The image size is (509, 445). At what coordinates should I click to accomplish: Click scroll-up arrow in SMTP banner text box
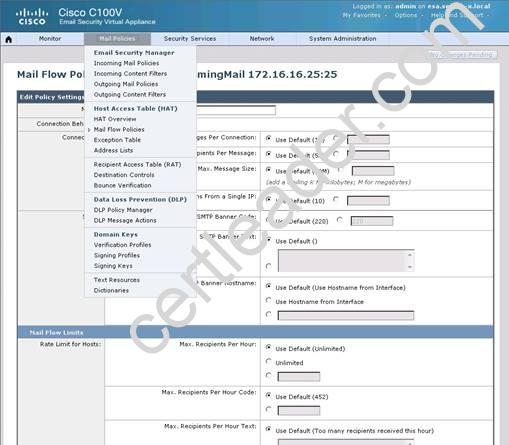click(x=410, y=255)
